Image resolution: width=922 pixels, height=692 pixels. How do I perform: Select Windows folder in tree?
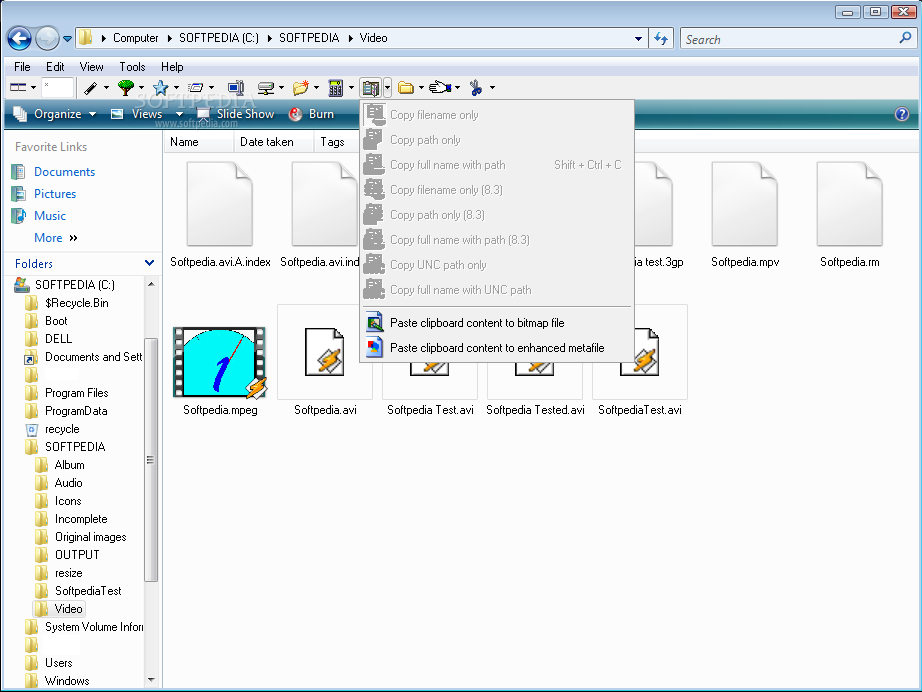67,680
